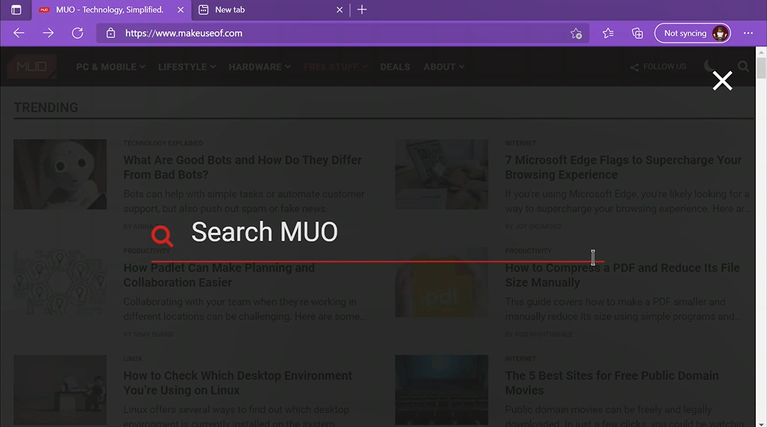Click the scrollbar up arrow
This screenshot has width=767, height=427.
(761, 51)
